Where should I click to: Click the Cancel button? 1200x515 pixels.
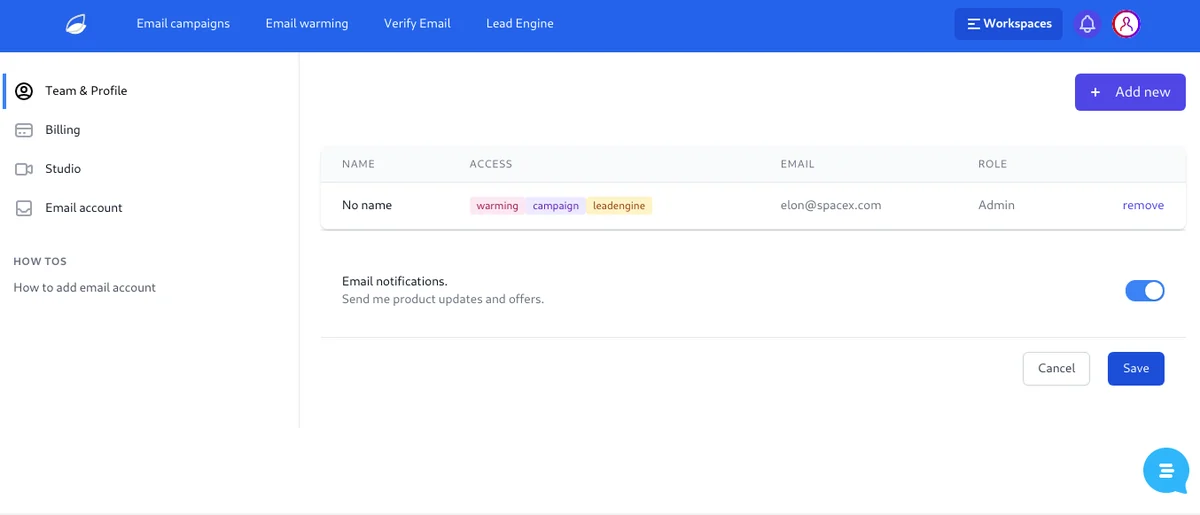[x=1056, y=369]
